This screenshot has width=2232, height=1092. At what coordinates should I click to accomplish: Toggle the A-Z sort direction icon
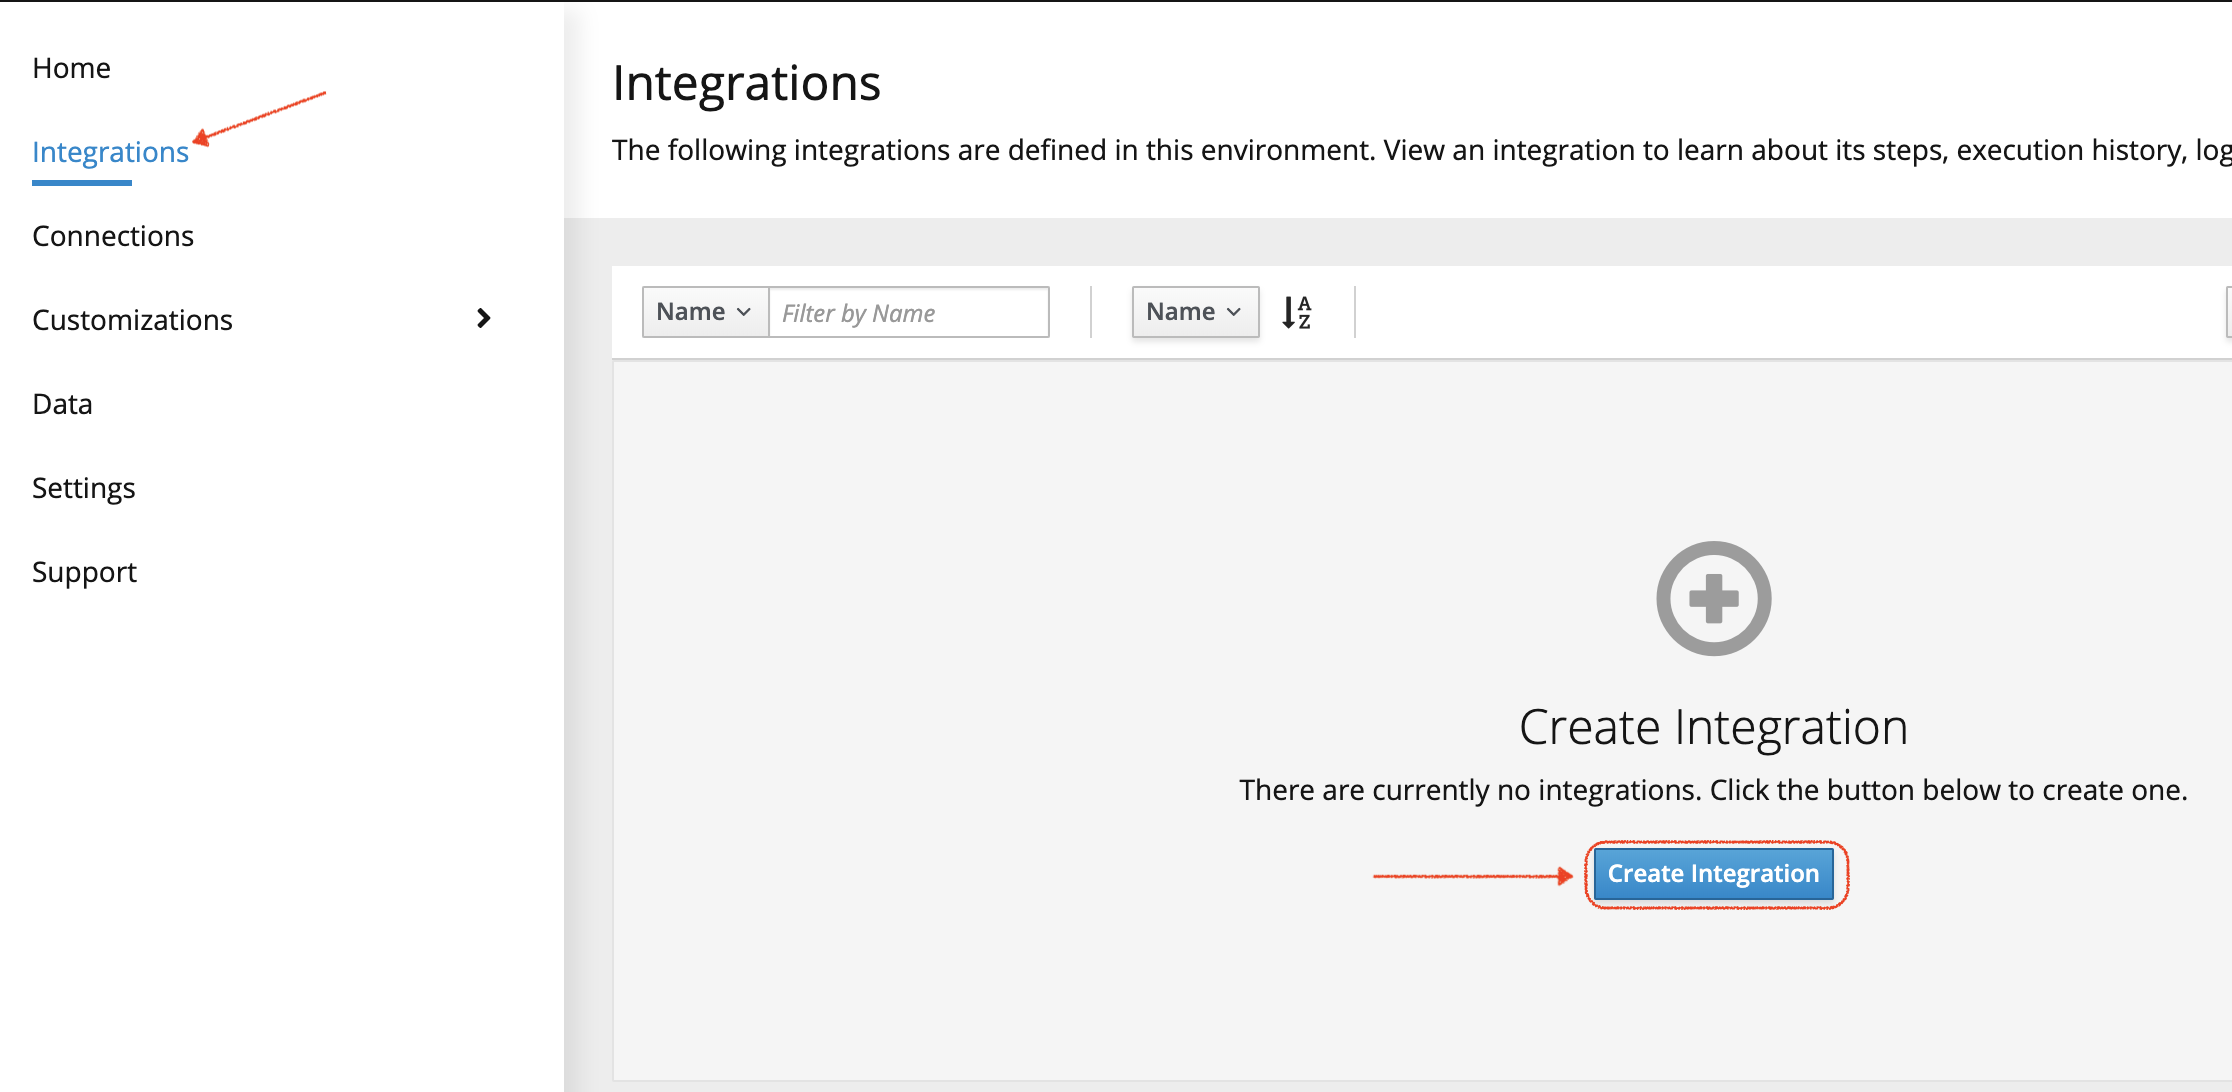1296,312
